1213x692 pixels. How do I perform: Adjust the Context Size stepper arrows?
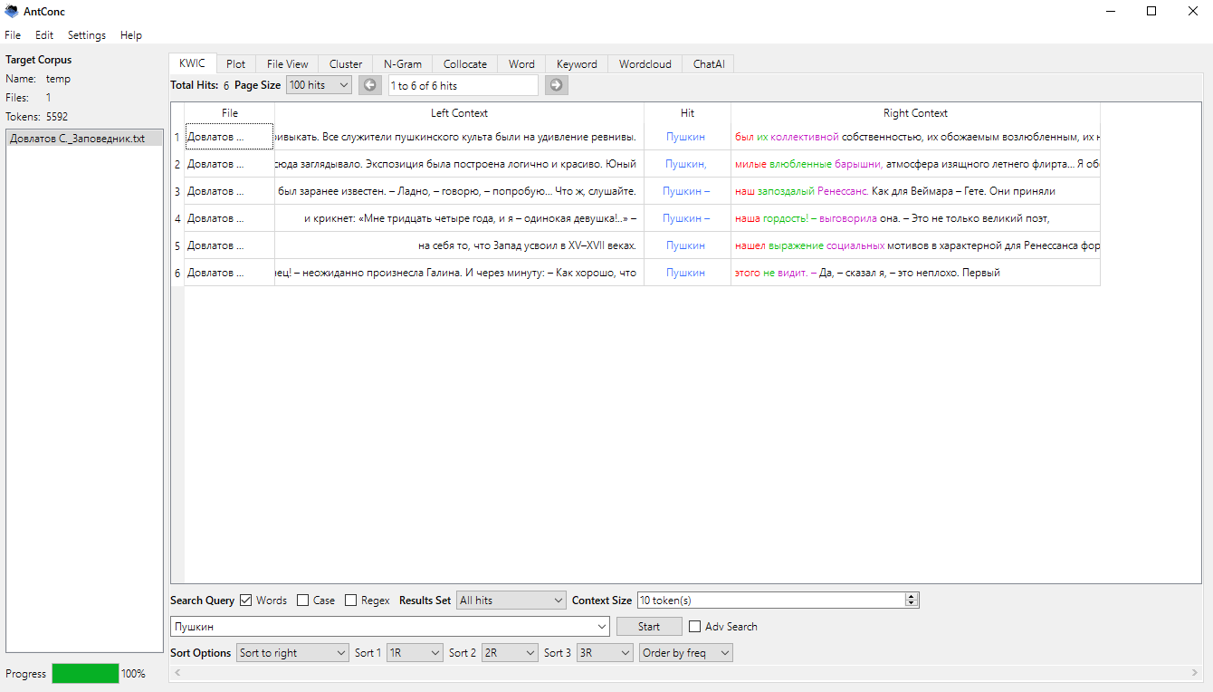[x=911, y=600]
